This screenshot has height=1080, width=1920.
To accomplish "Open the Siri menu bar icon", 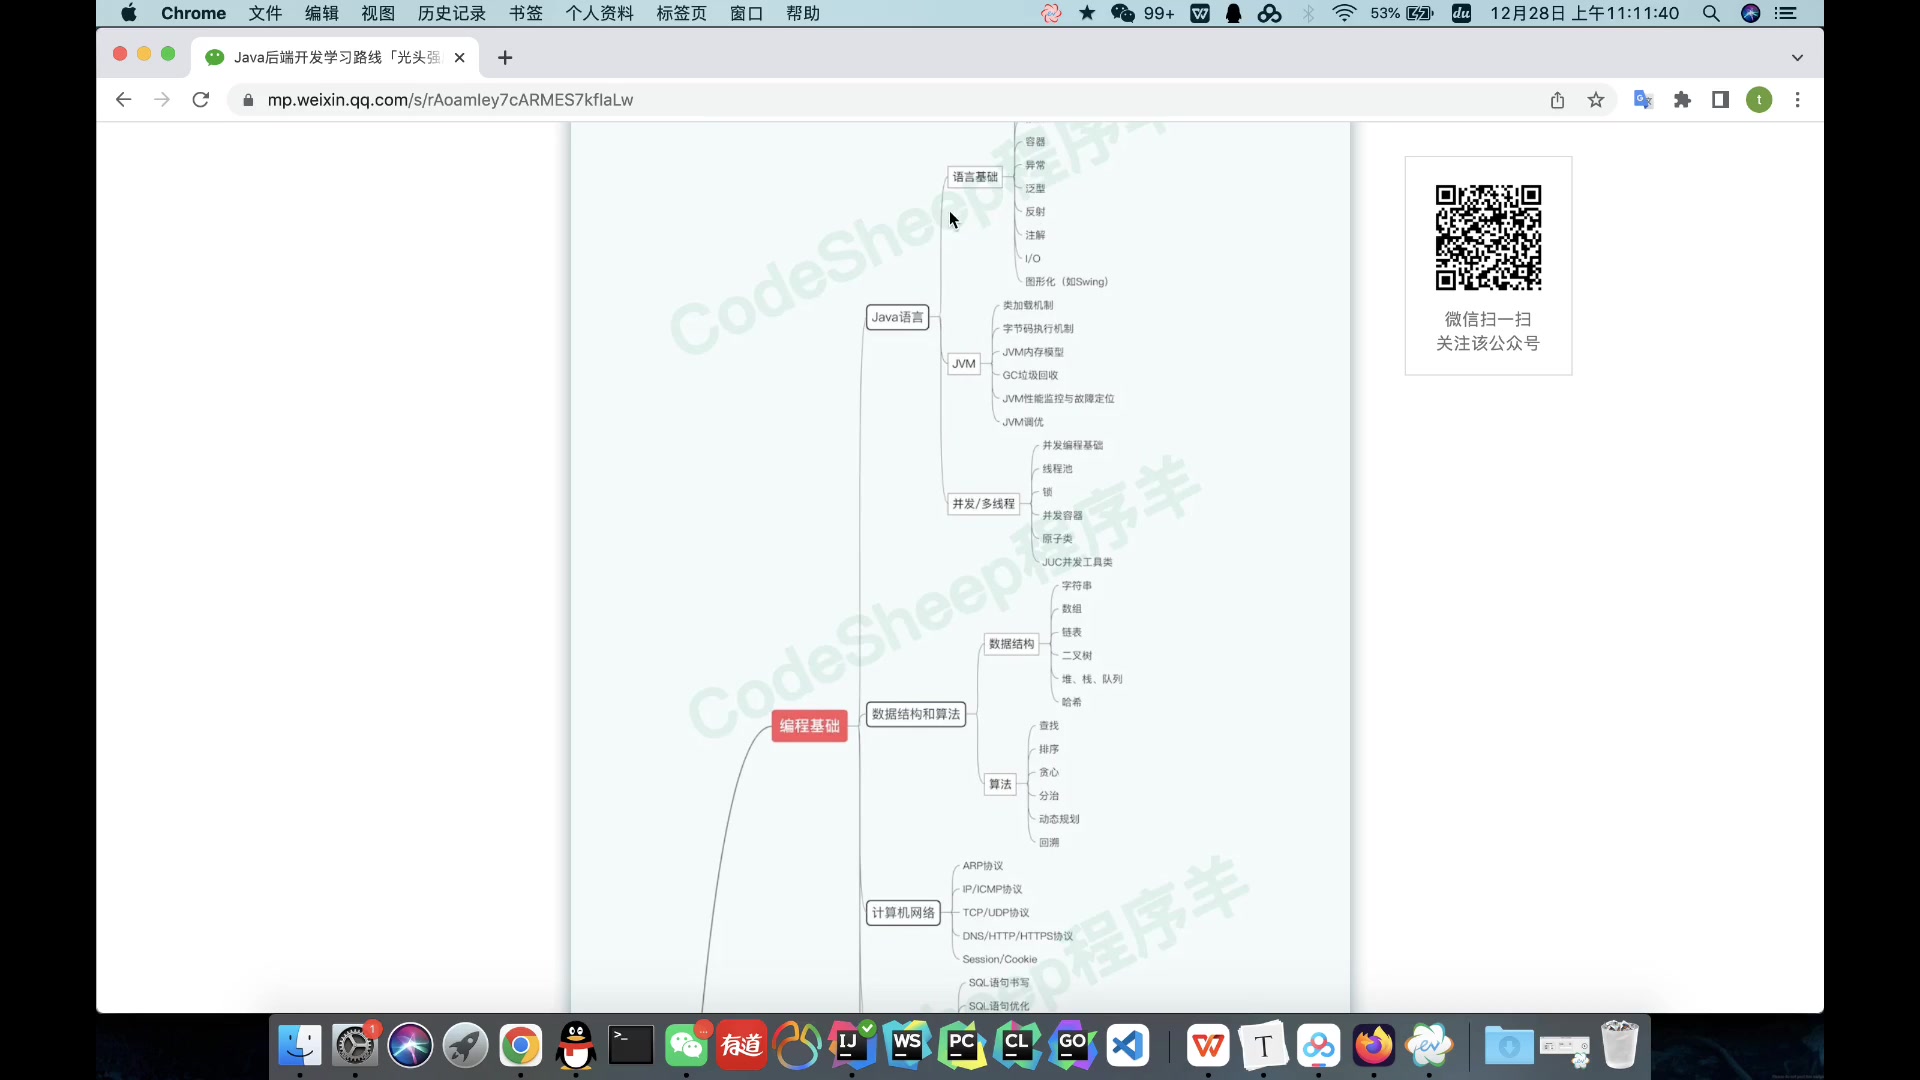I will [1750, 13].
